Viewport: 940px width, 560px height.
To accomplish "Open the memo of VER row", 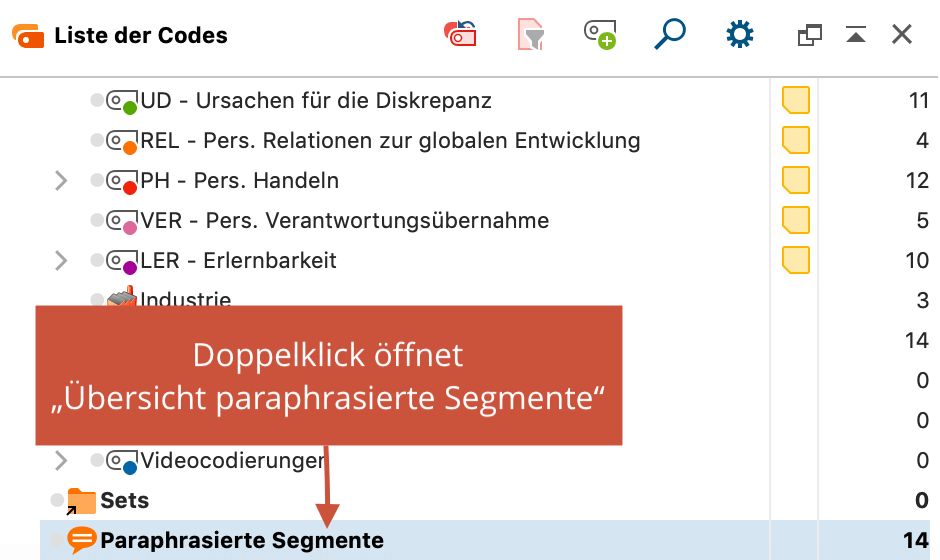I will pyautogui.click(x=796, y=221).
